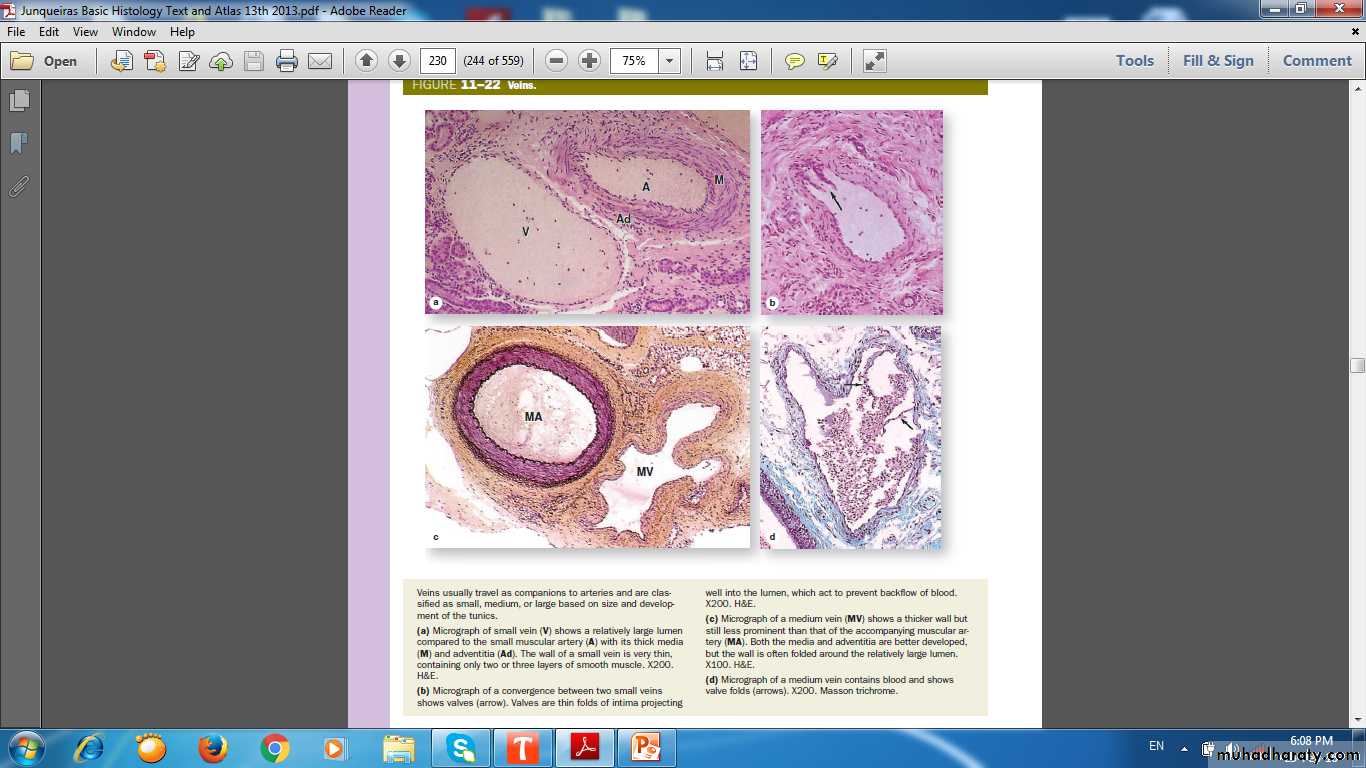
Task: Zoom in with the plus button
Action: pos(590,61)
